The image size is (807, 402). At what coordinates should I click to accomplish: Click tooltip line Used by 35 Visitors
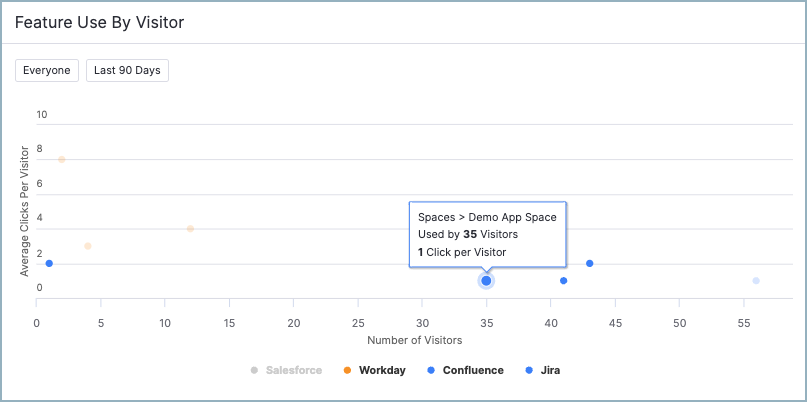pos(468,235)
